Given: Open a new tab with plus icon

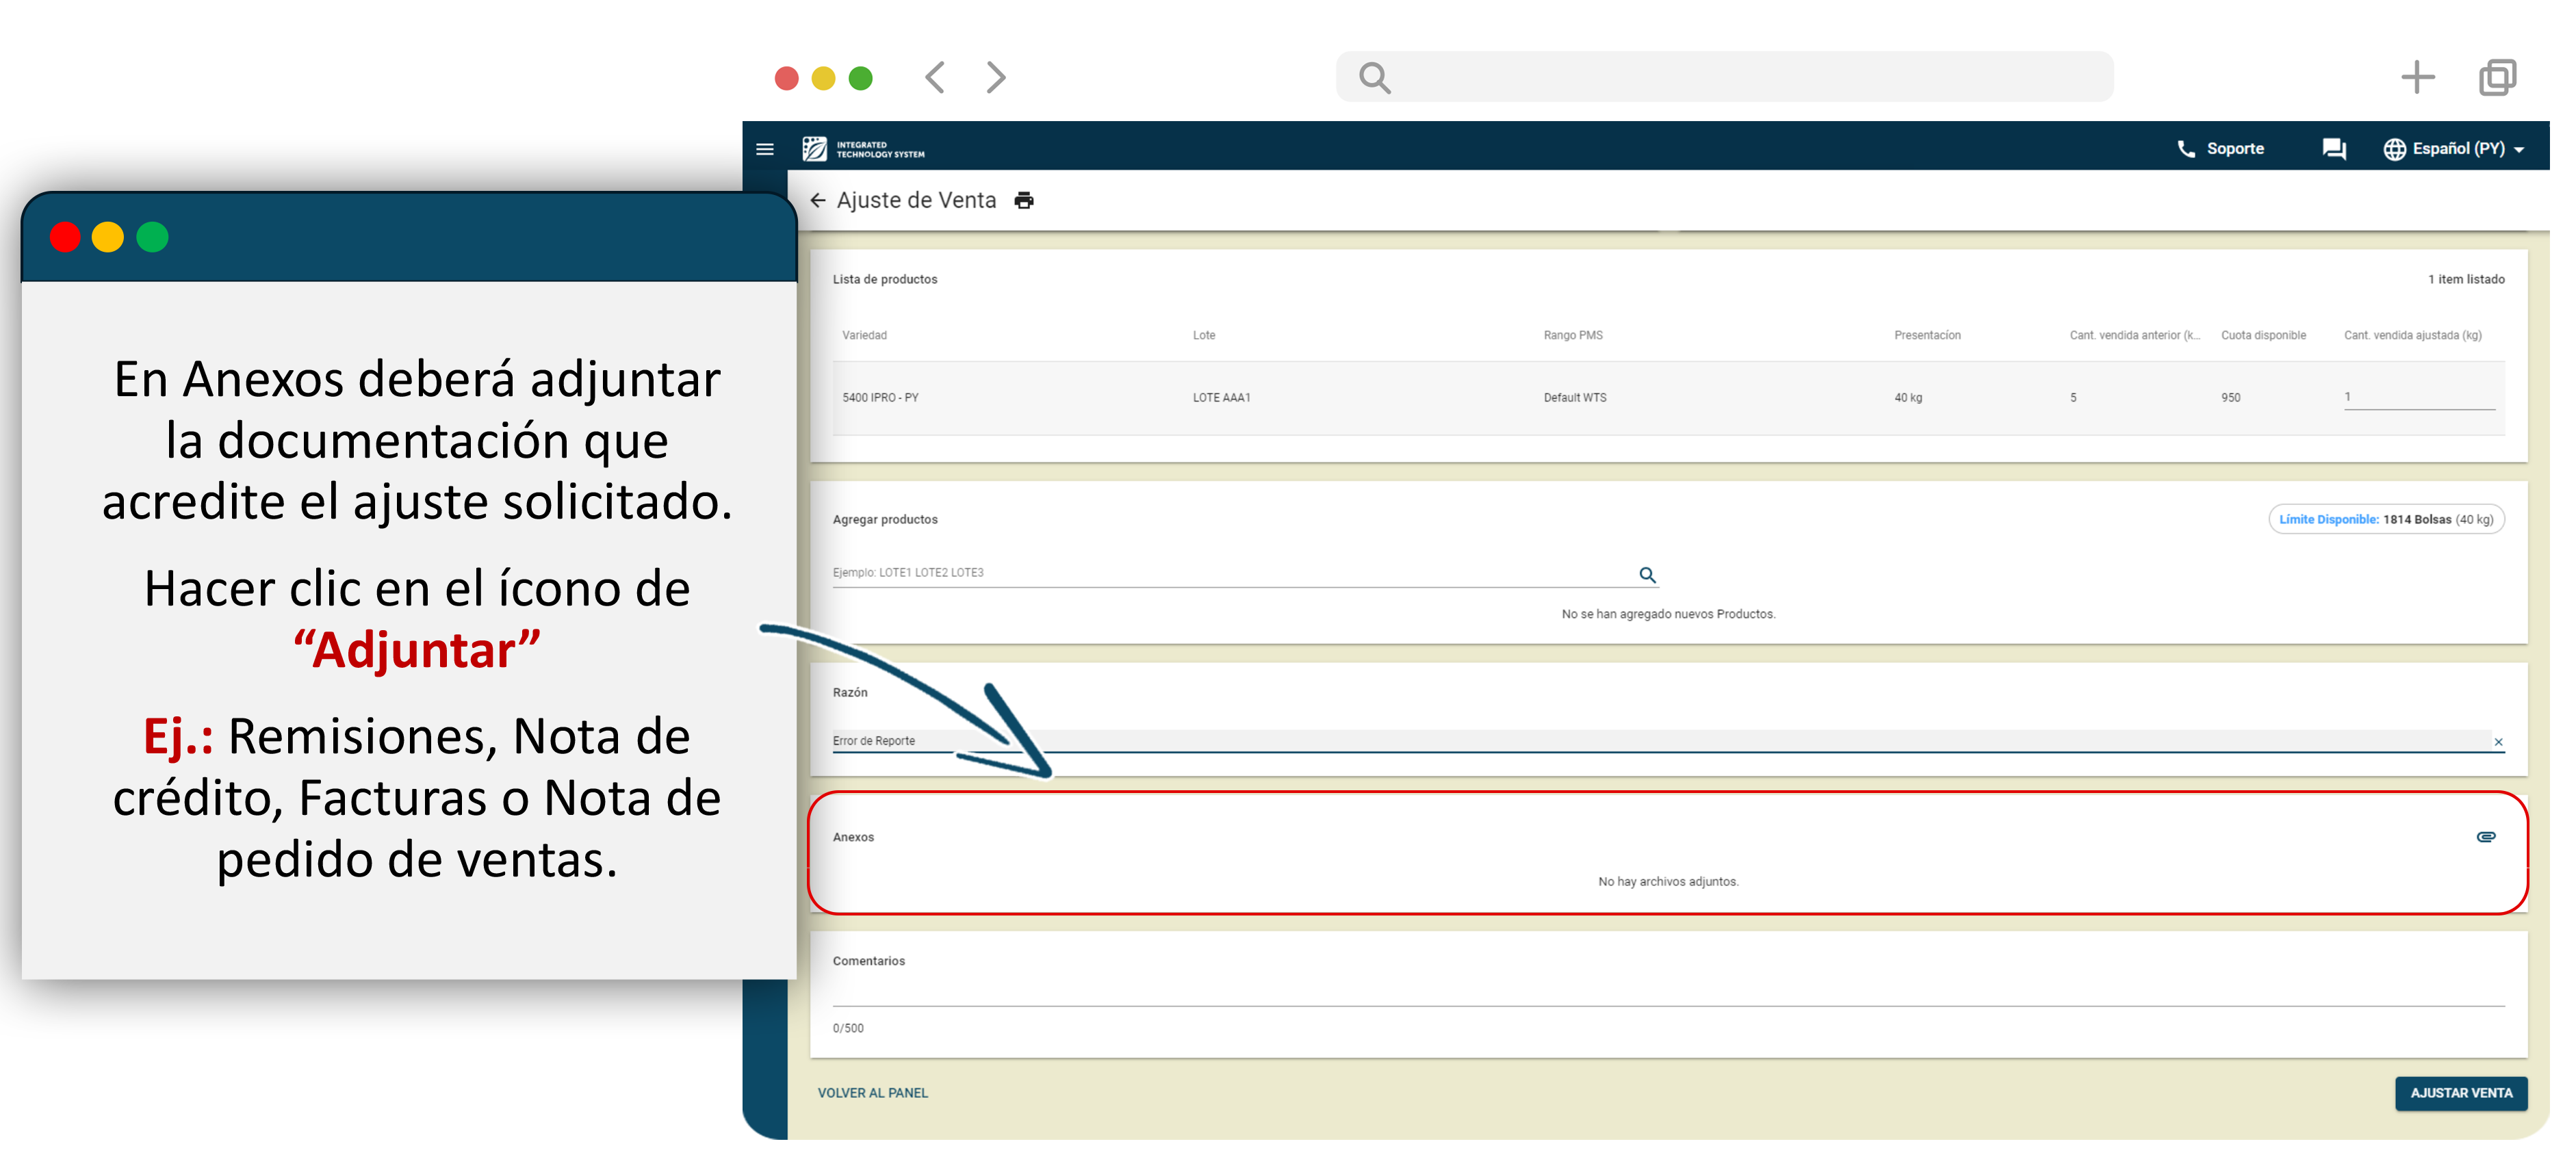Looking at the screenshot, I should (x=2417, y=77).
